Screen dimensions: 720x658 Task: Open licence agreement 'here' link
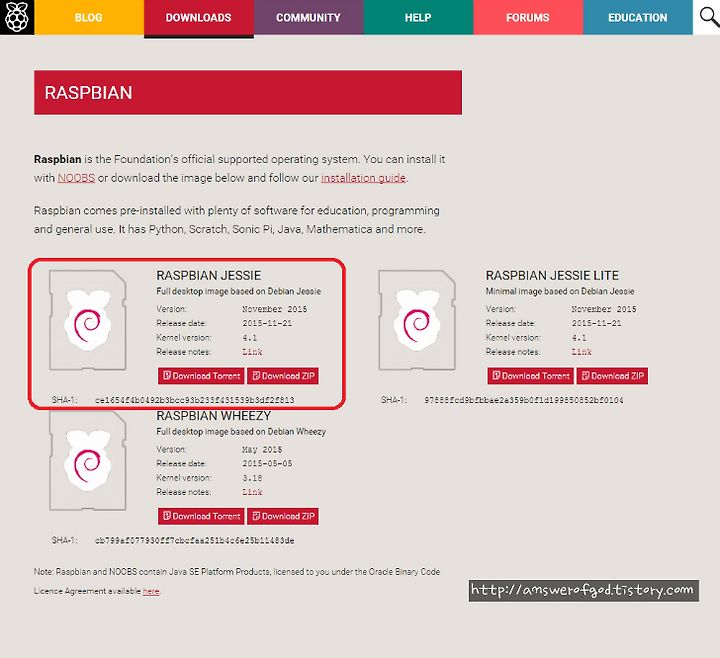(151, 591)
